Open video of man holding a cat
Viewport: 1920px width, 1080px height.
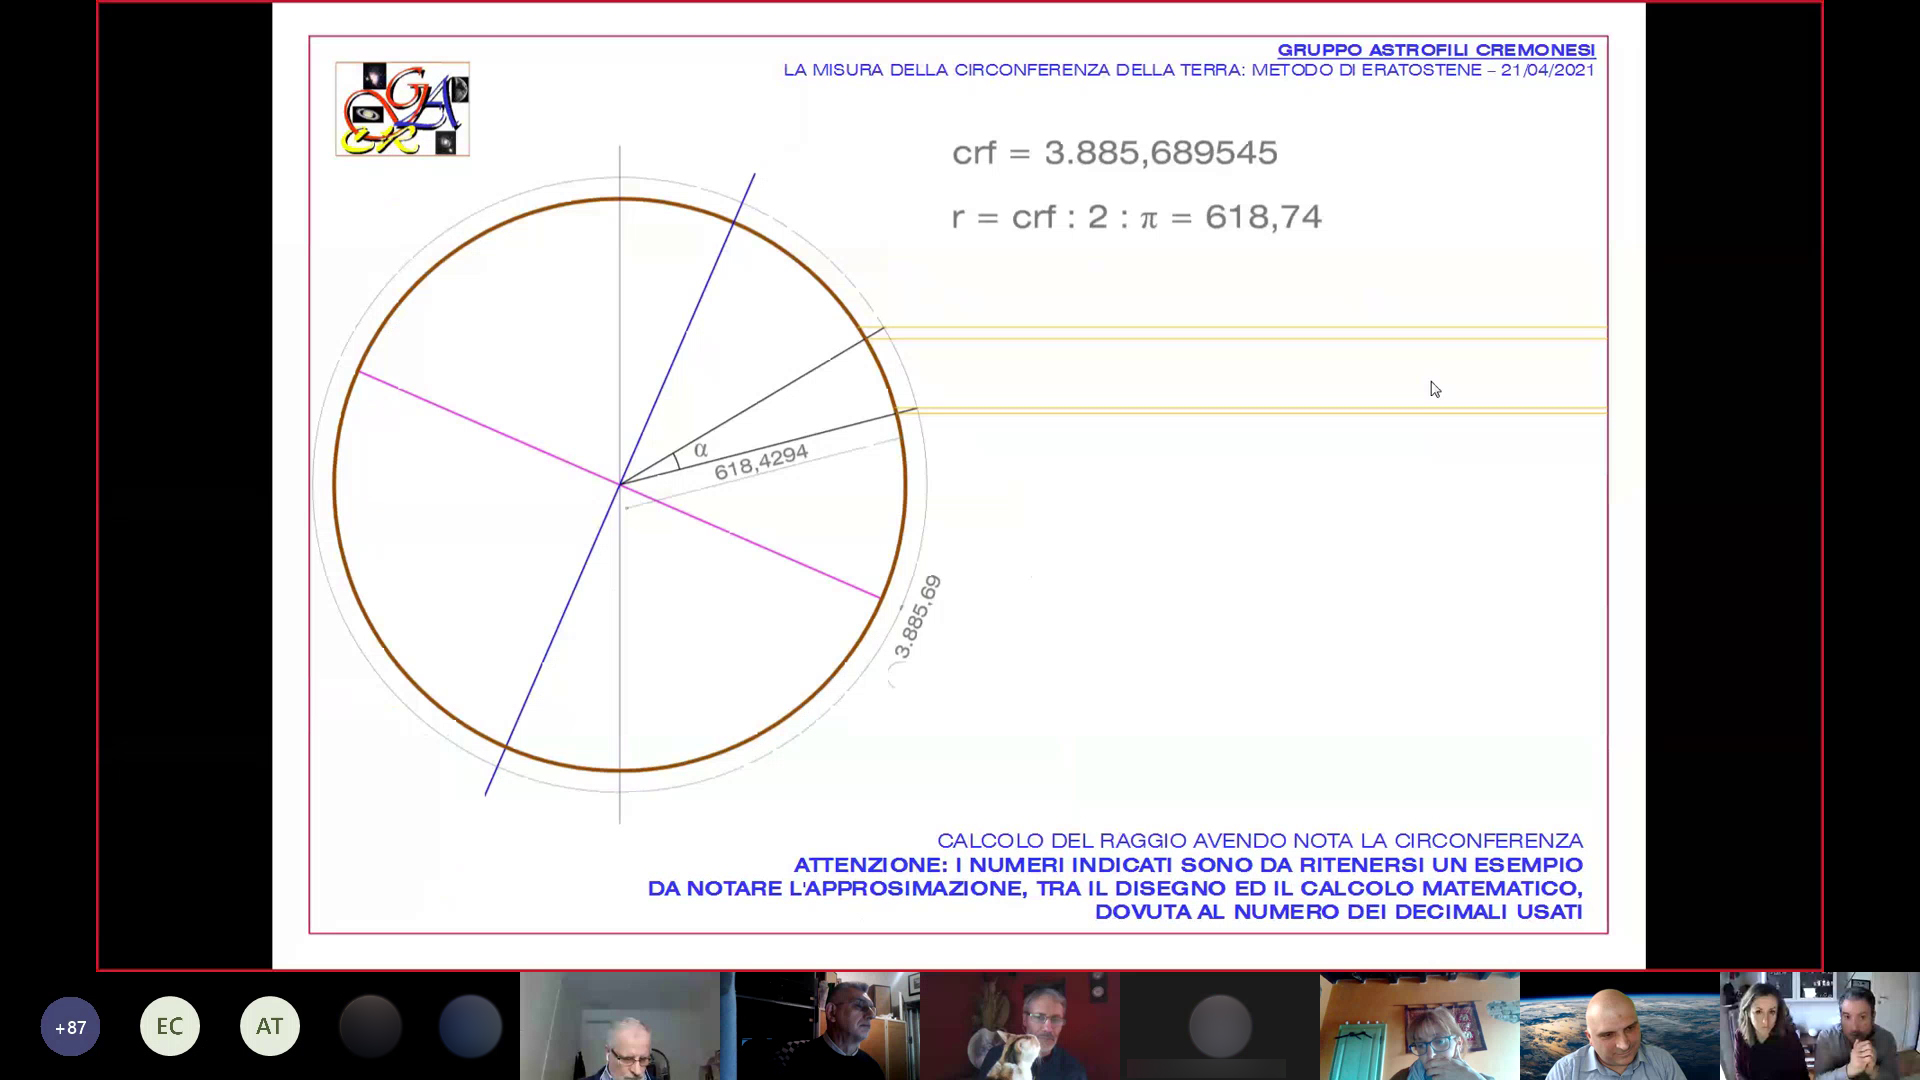1020,1026
